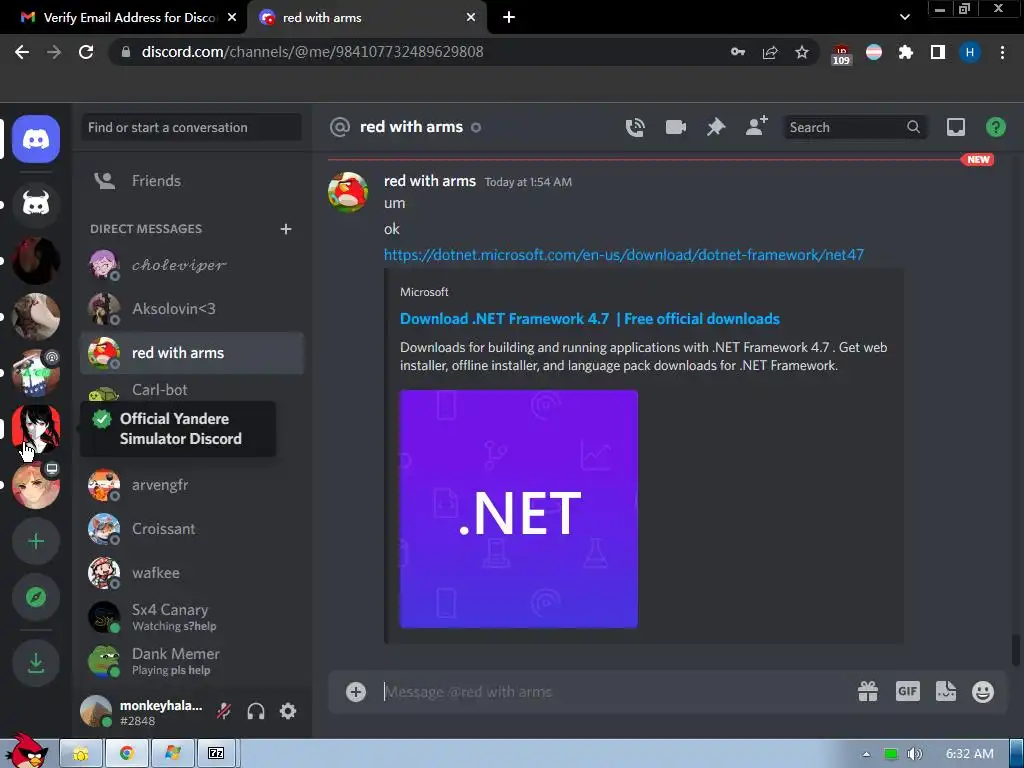Add friends to this DM
1024x768 pixels.
point(757,126)
